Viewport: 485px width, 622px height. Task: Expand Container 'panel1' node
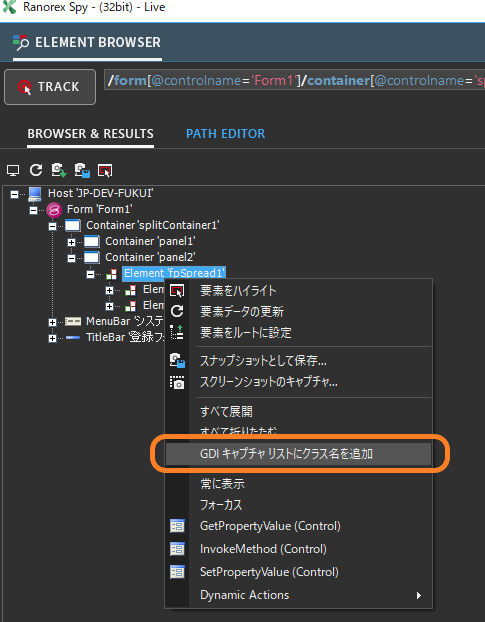click(x=71, y=242)
